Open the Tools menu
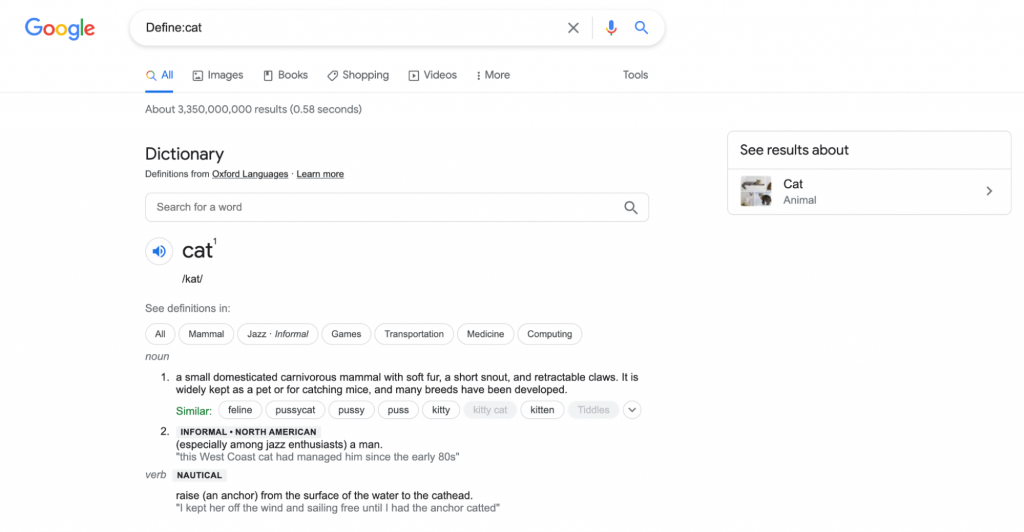Viewport: 1024px width, 532px height. coord(635,75)
